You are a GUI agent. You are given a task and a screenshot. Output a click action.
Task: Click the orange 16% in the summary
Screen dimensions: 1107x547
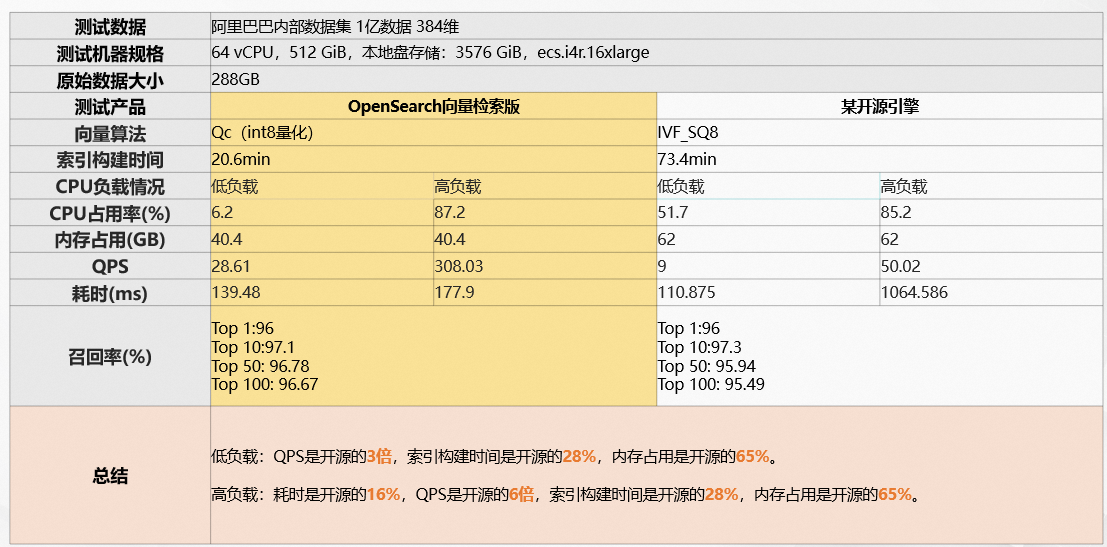[x=384, y=494]
